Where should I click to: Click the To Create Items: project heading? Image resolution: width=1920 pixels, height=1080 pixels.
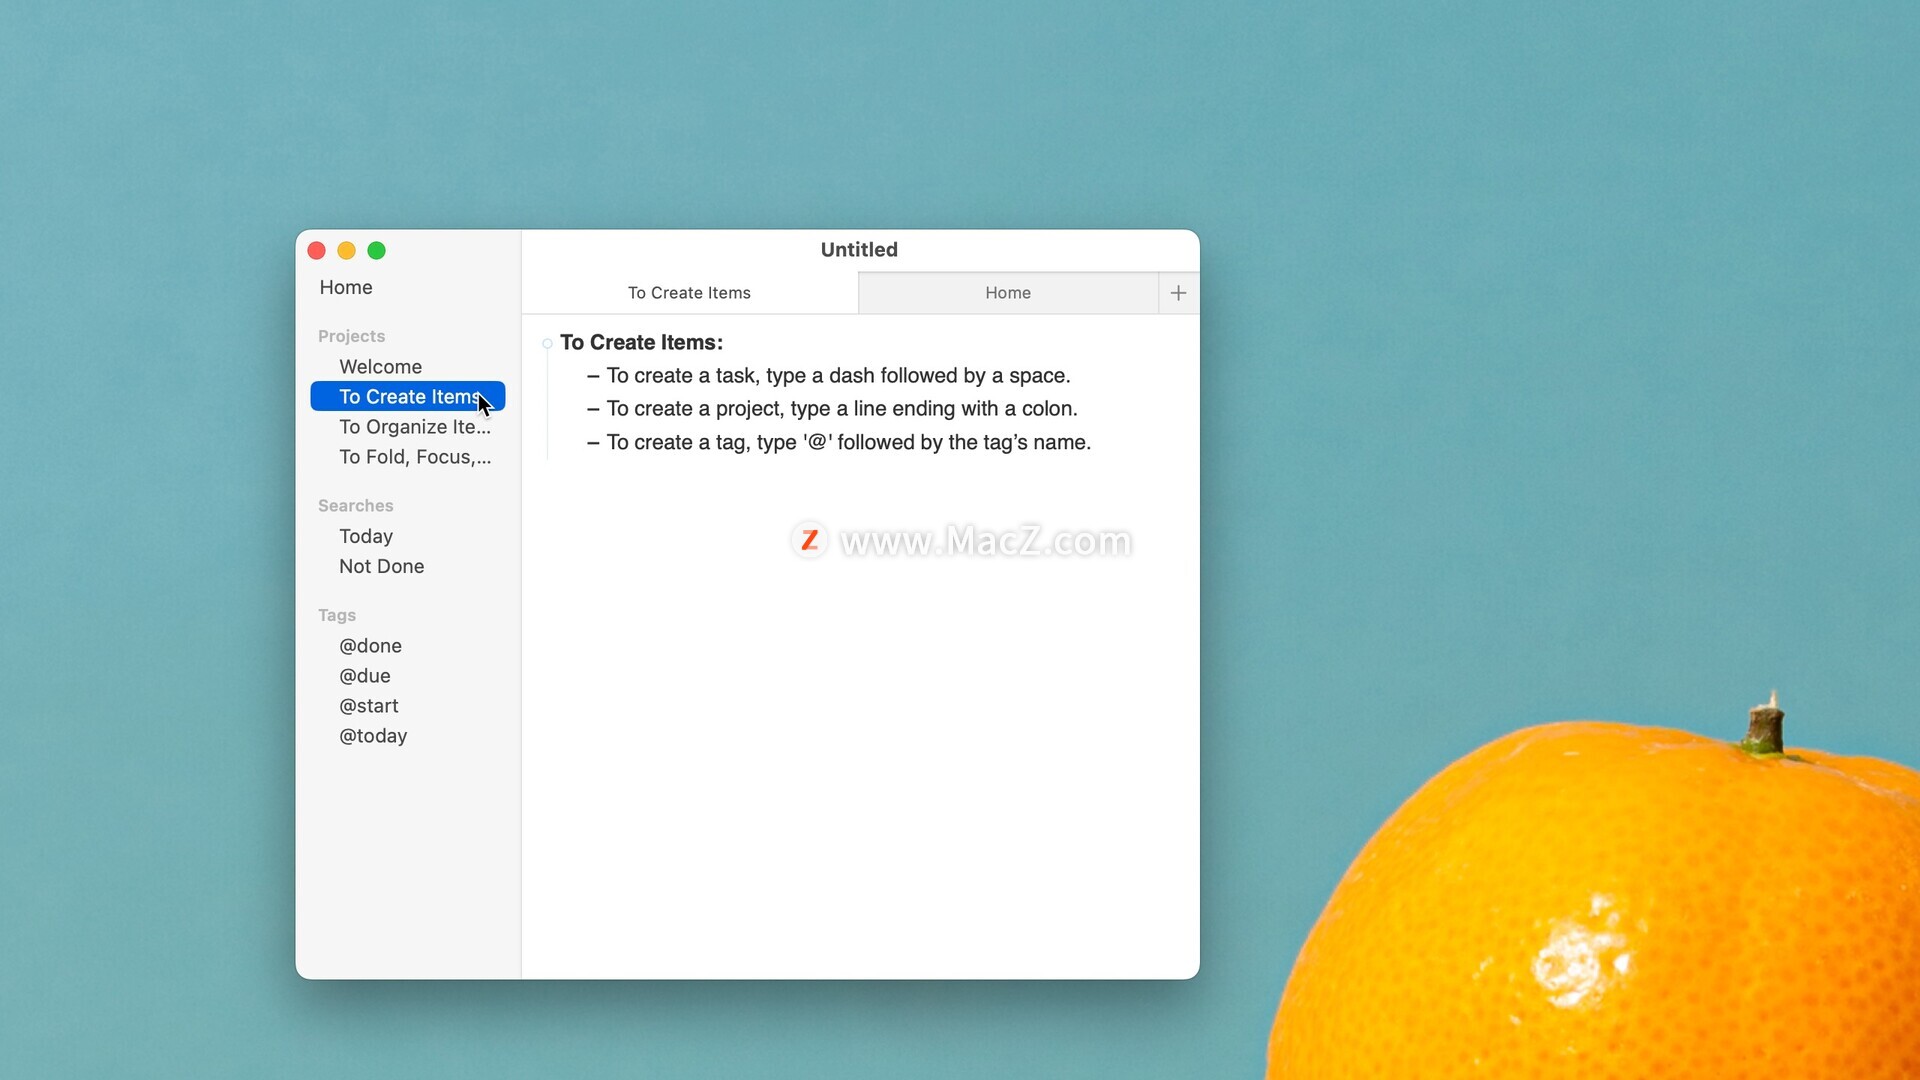pyautogui.click(x=641, y=342)
